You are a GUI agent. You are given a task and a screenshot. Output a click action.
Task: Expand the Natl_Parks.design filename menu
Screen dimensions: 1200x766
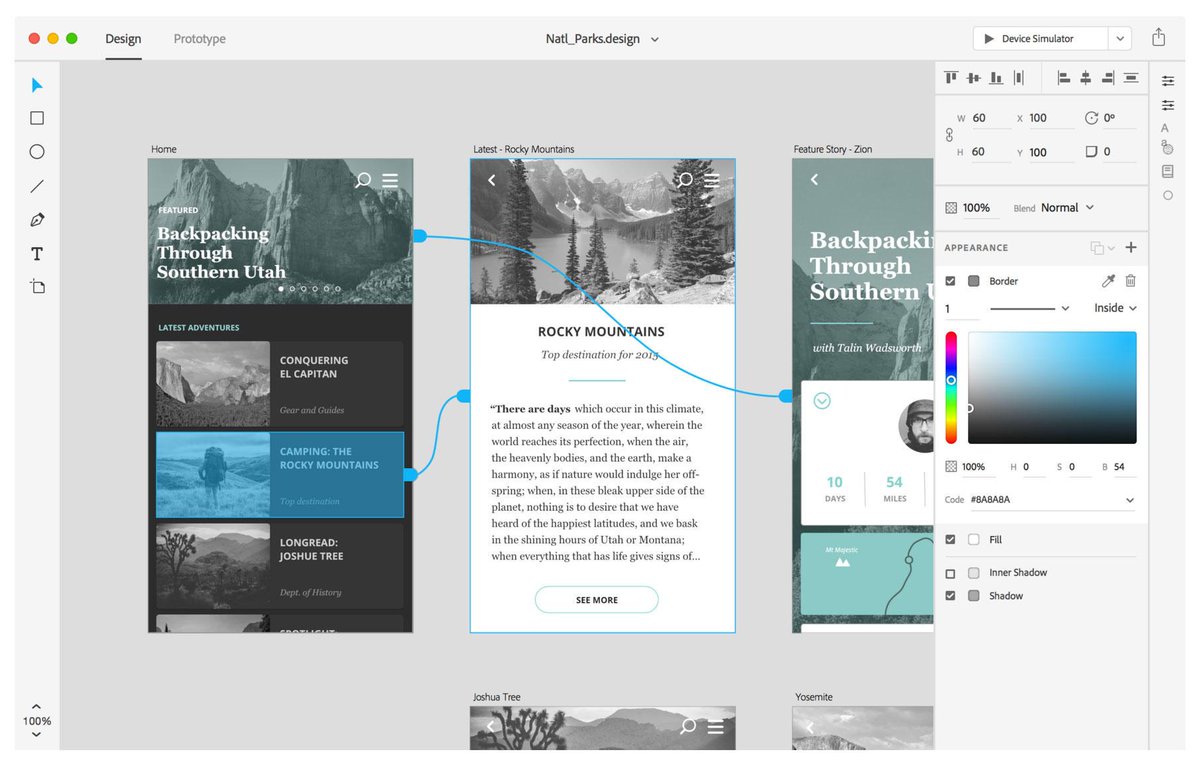pos(655,38)
